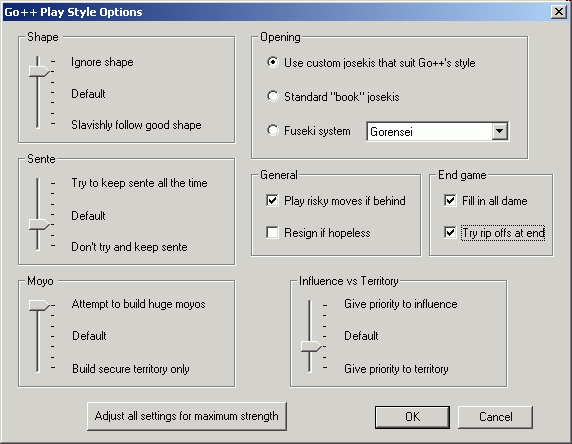The width and height of the screenshot is (572, 444).
Task: Open the Gorensei fuseki dropdown arrow
Action: click(499, 131)
